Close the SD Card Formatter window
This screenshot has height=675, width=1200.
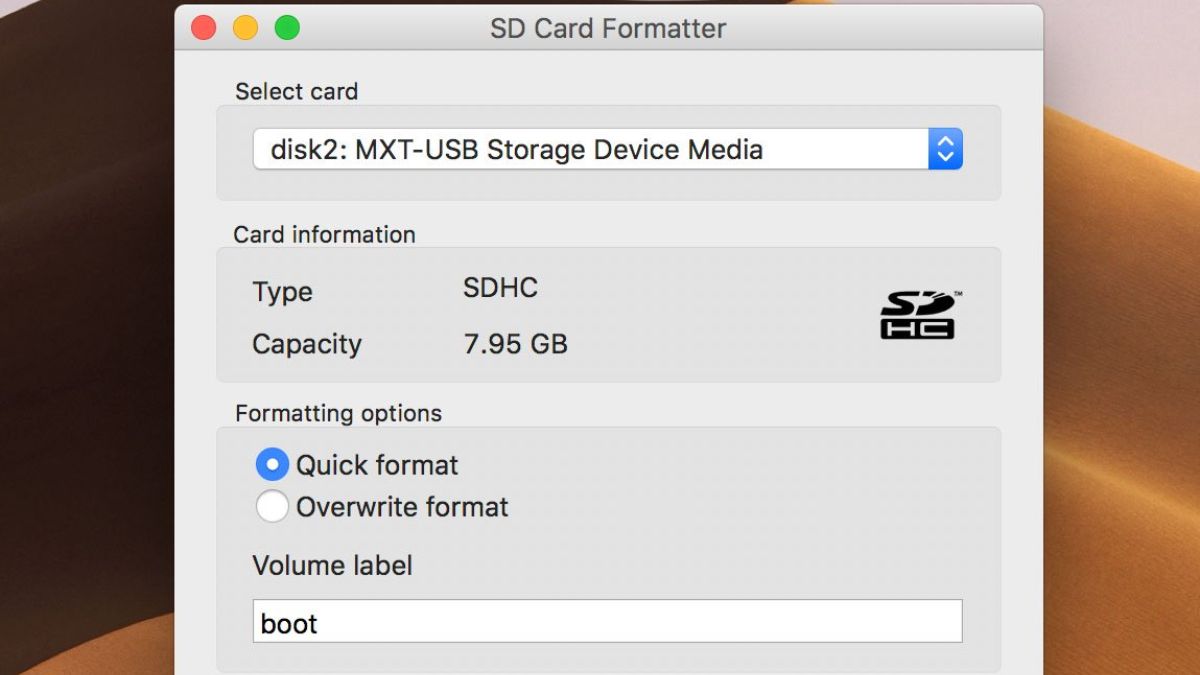click(x=203, y=28)
